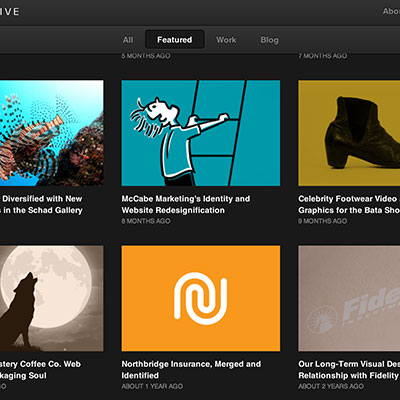400x400 pixels.
Task: Click '7 MONTHS AGO' timestamp near top
Action: 323,56
